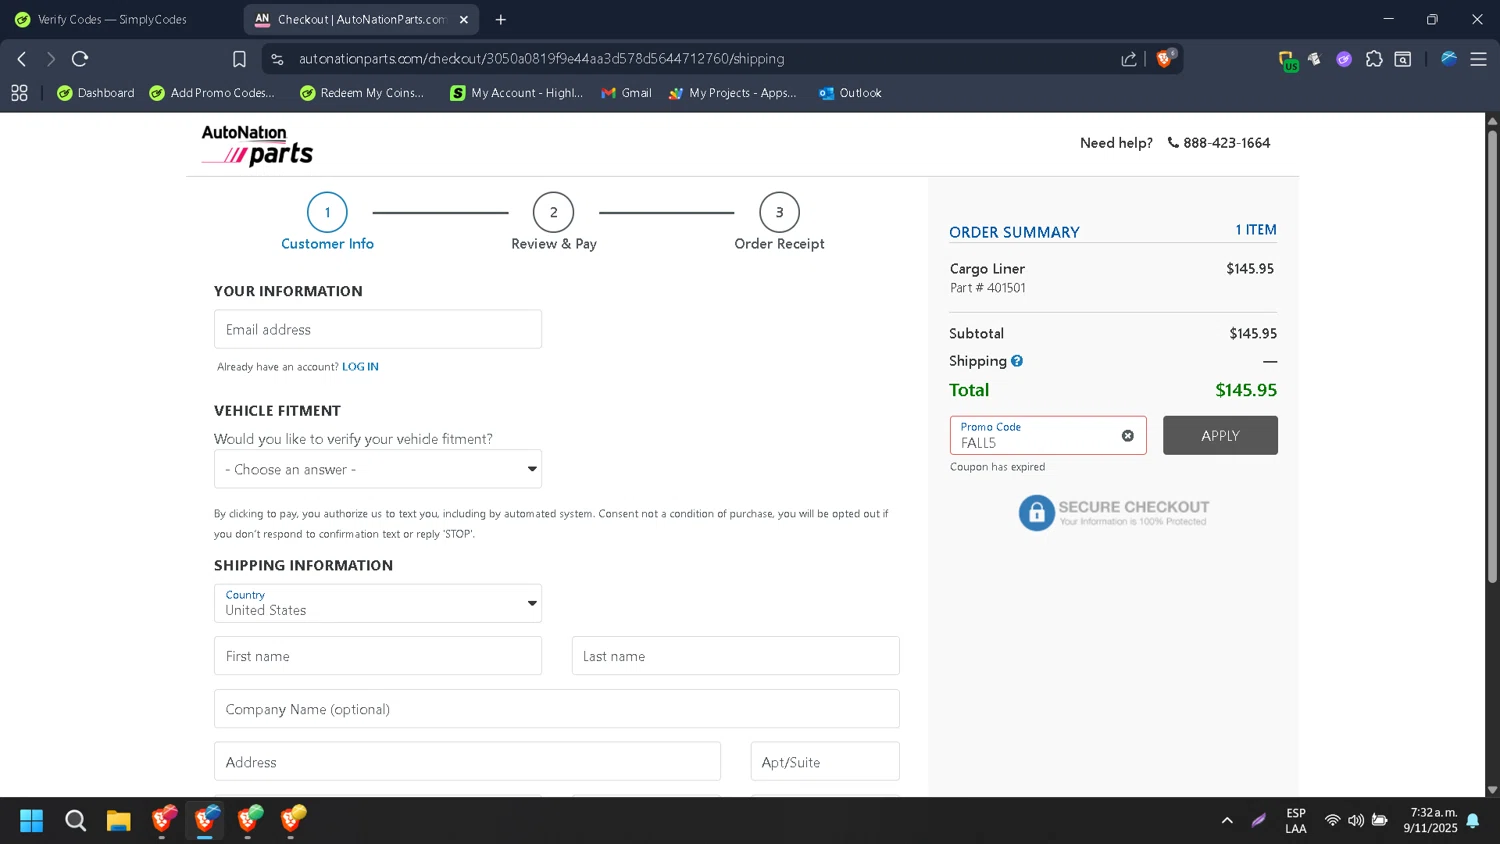Open the Windows Start menu
This screenshot has height=844, width=1500.
[x=32, y=821]
